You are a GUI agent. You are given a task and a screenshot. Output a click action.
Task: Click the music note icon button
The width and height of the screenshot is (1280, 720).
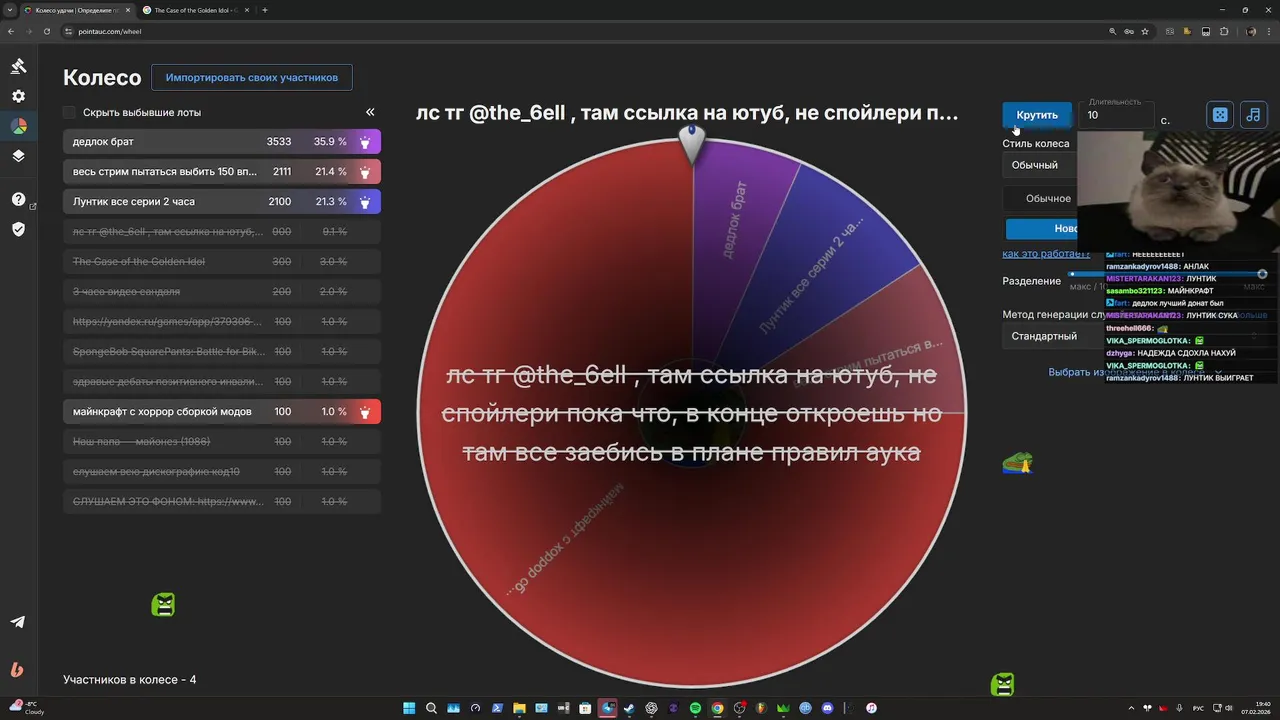click(1253, 115)
